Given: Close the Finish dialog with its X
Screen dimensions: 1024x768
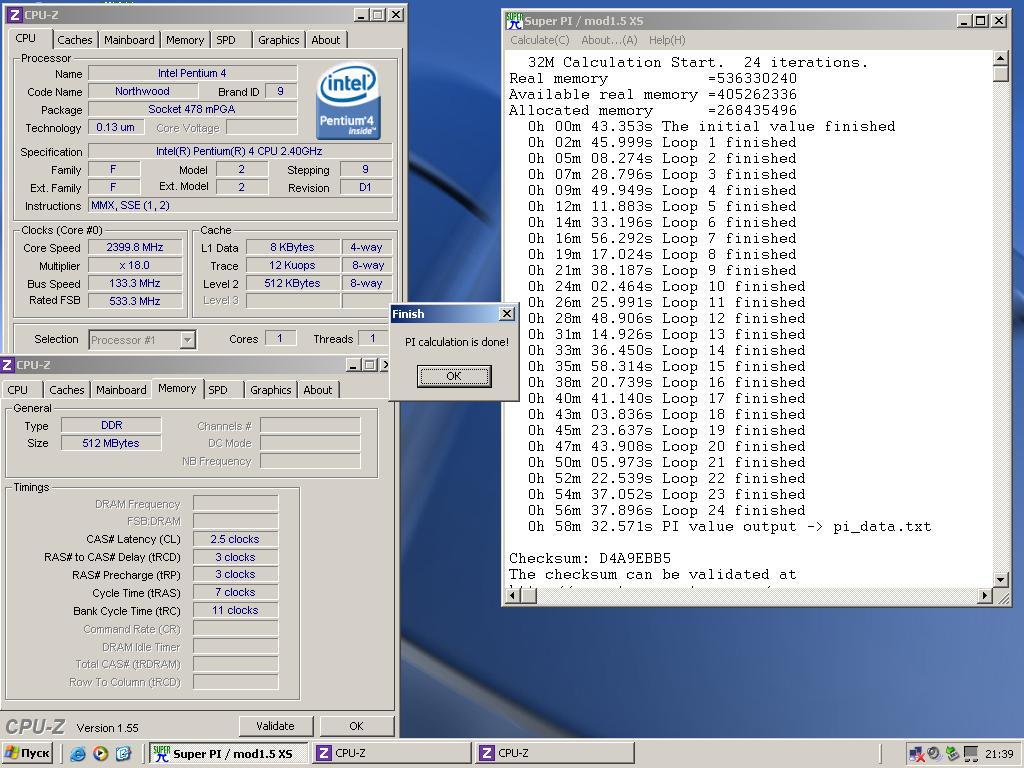Looking at the screenshot, I should [x=507, y=314].
